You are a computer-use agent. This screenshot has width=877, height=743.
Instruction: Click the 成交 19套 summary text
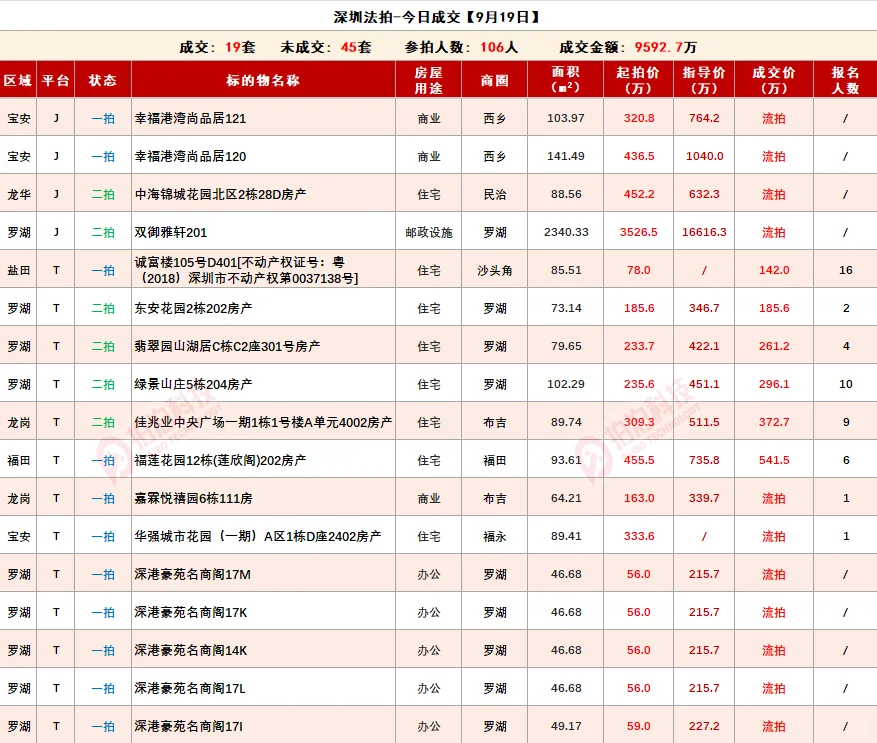[x=218, y=47]
